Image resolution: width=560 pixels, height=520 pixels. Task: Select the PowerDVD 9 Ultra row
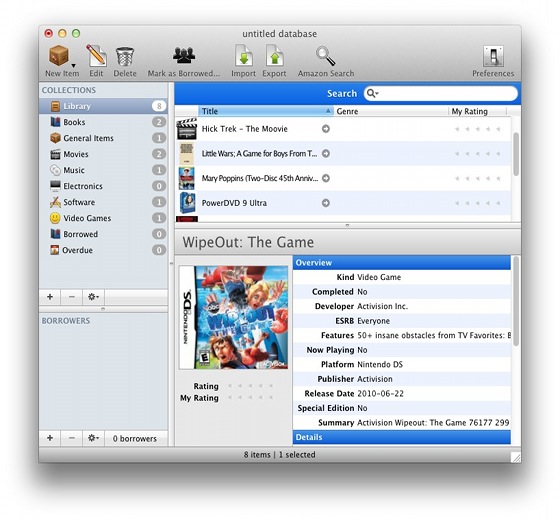[343, 203]
